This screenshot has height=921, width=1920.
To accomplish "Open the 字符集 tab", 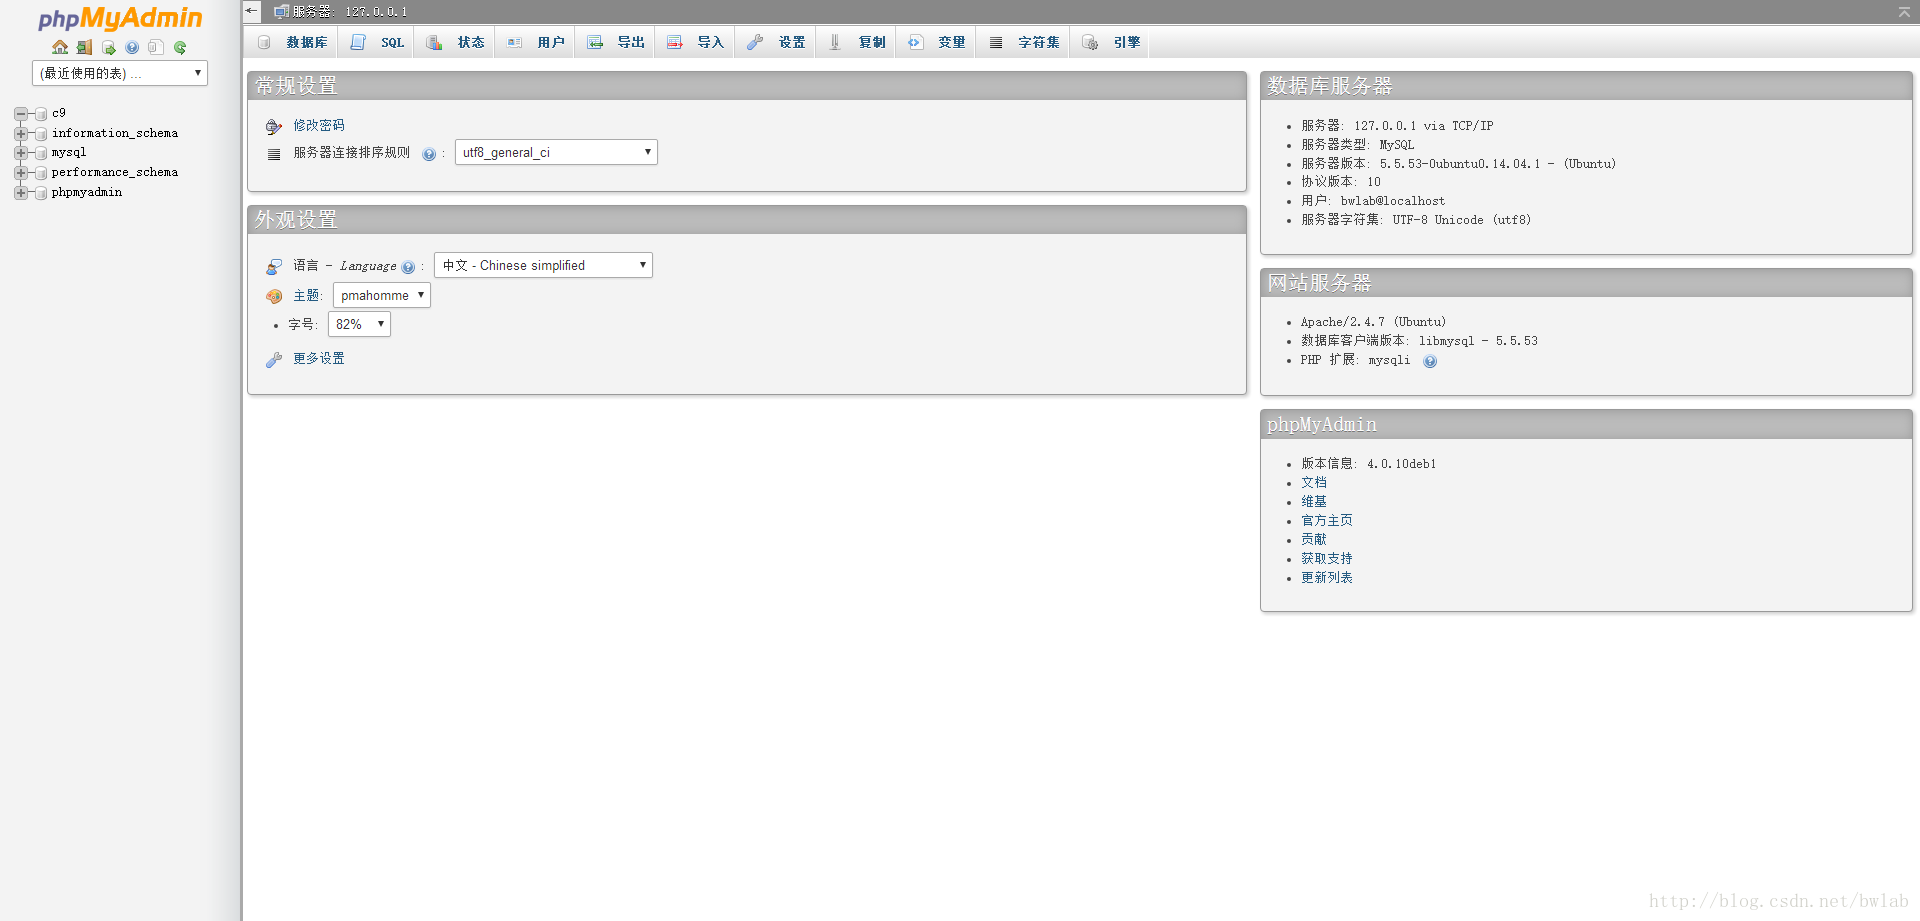I will (x=1024, y=42).
